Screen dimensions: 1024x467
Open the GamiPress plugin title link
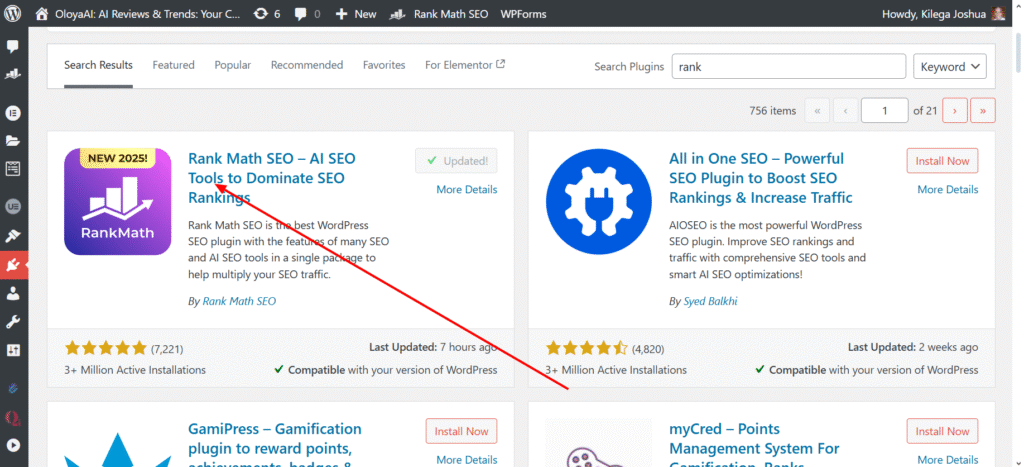coord(274,444)
